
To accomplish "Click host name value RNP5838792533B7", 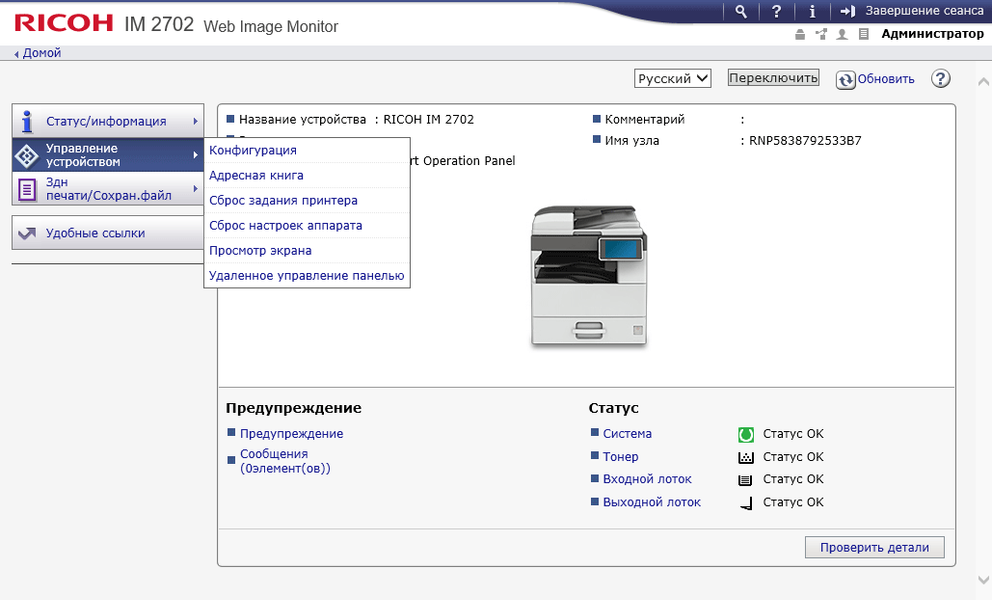I will [805, 141].
